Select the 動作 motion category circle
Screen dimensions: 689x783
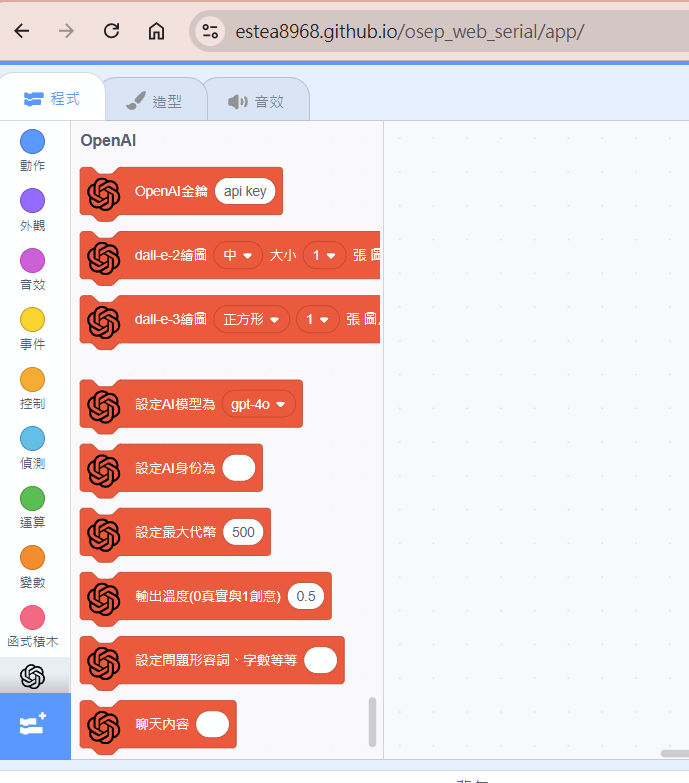[x=32, y=141]
